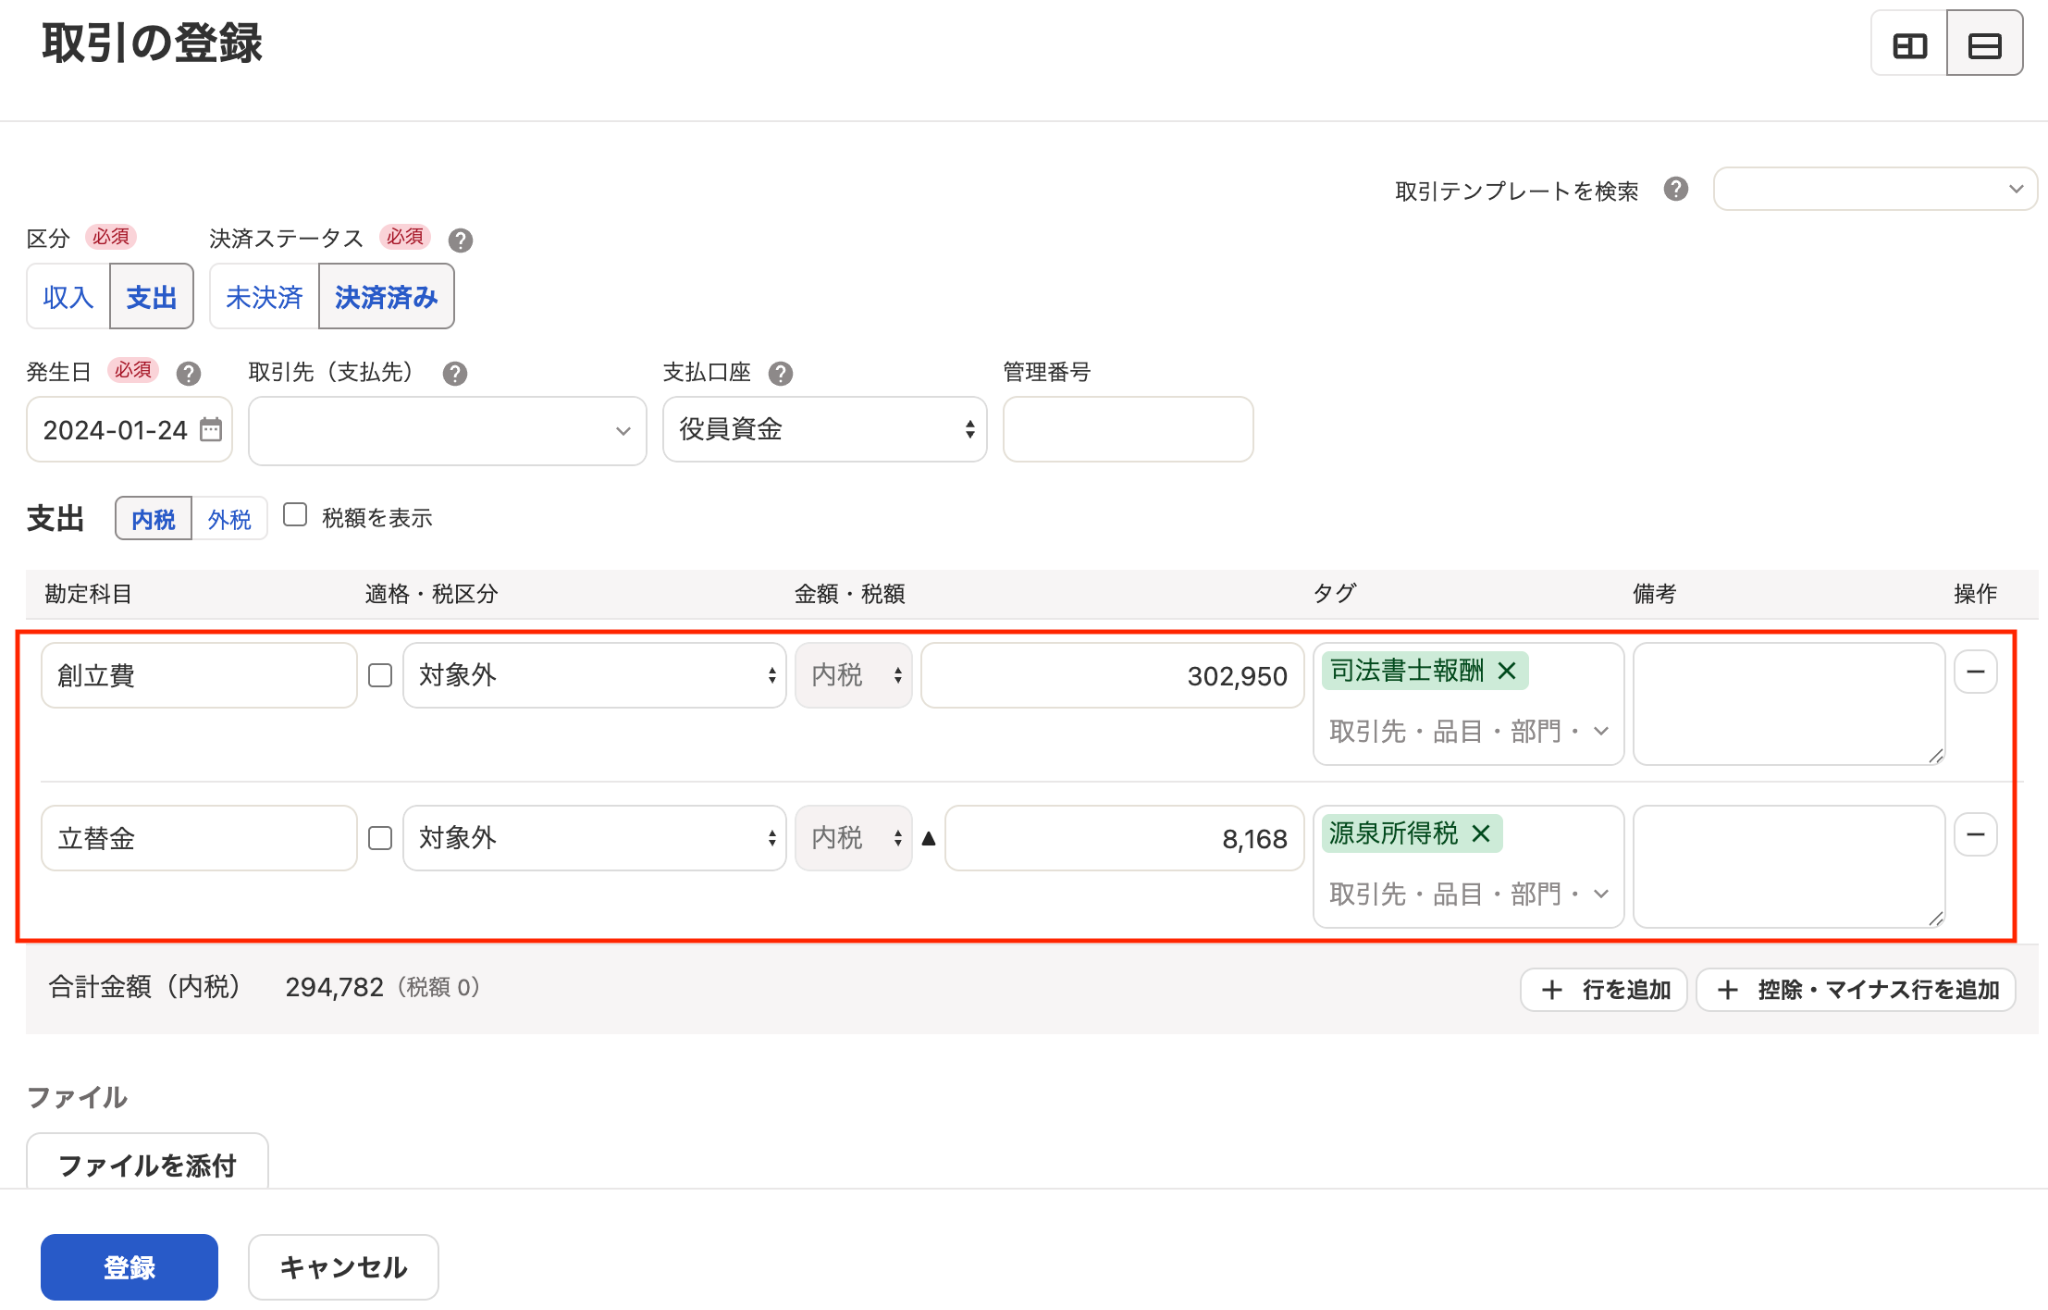
Task: Open tag dropdown under 源泉所得税
Action: click(x=1468, y=893)
